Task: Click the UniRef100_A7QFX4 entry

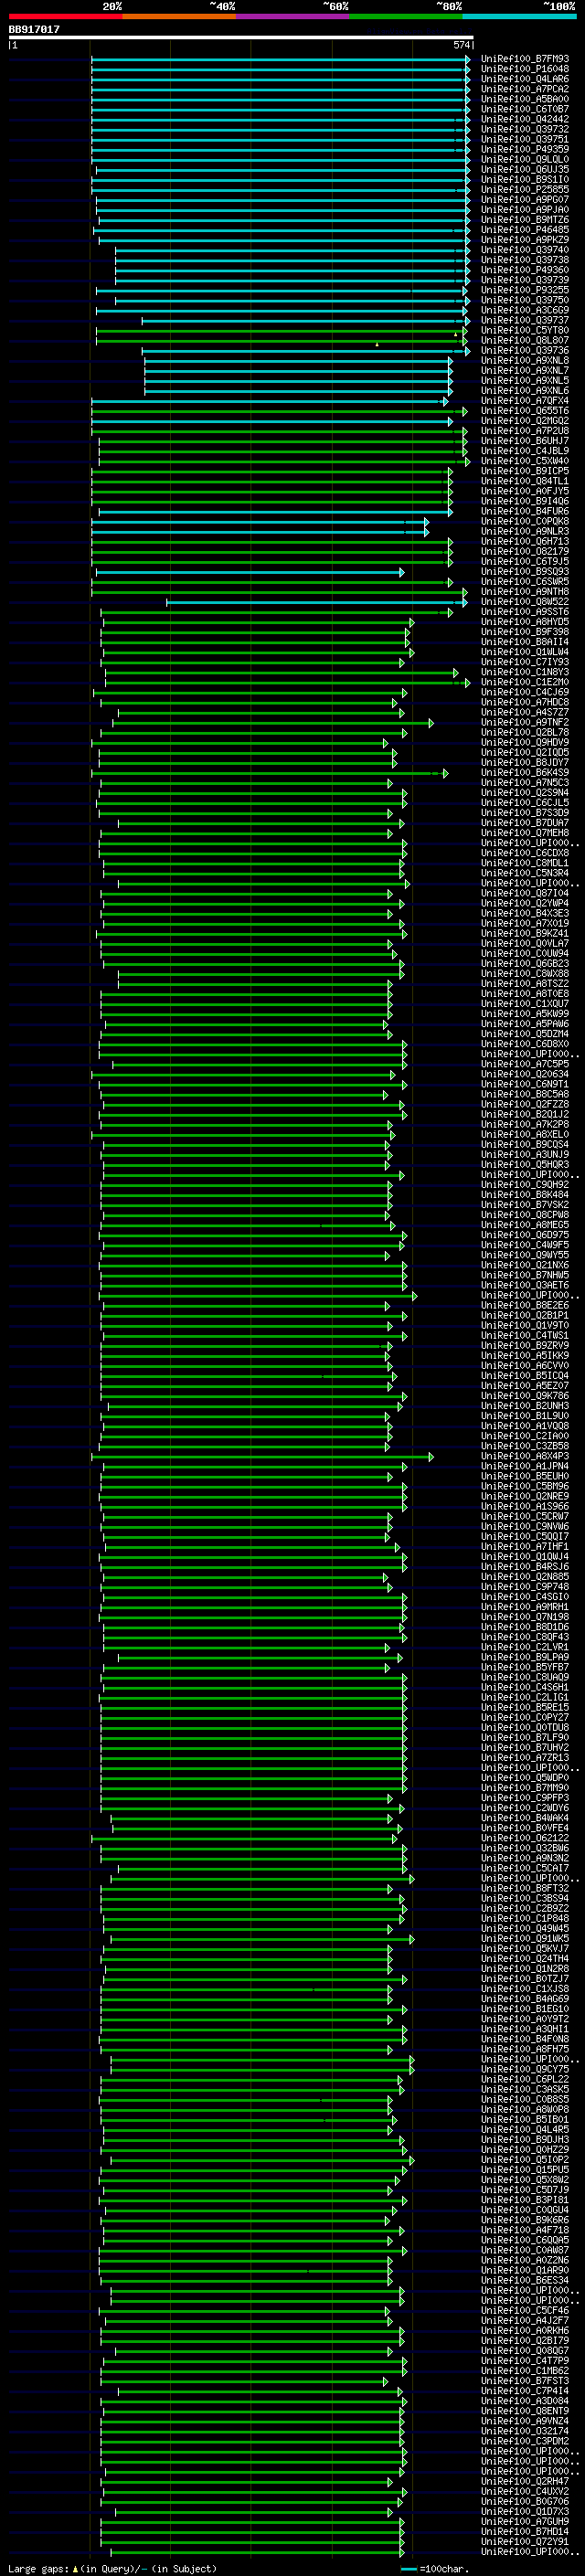Action: click(525, 401)
